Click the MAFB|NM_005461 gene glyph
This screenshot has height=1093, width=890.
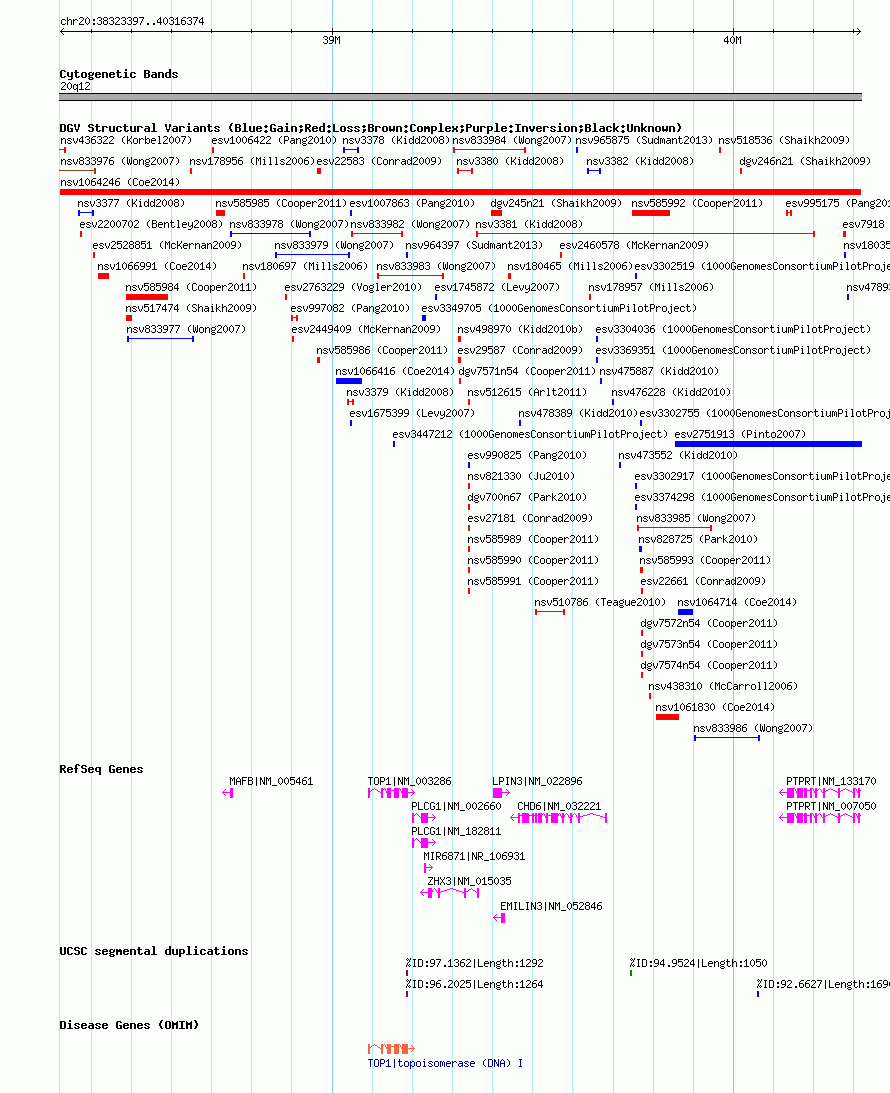coord(227,793)
